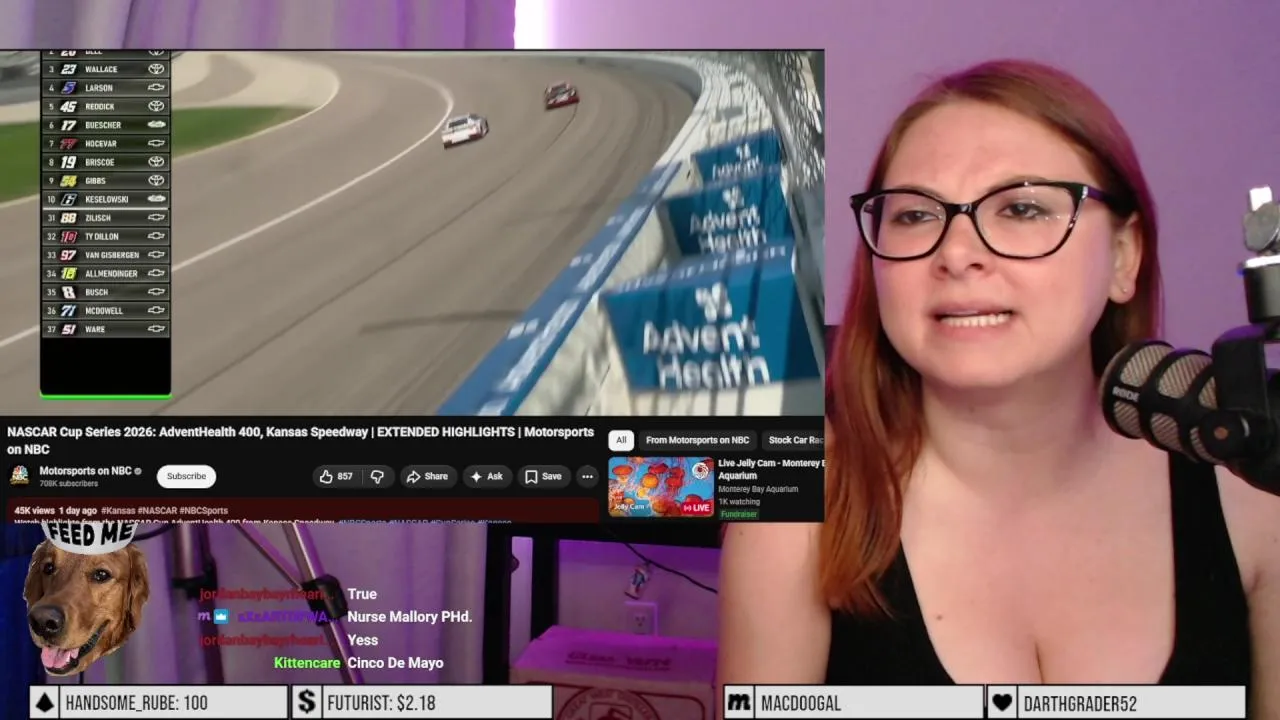
Task: Click Larson row in leaderboard
Action: [105, 88]
